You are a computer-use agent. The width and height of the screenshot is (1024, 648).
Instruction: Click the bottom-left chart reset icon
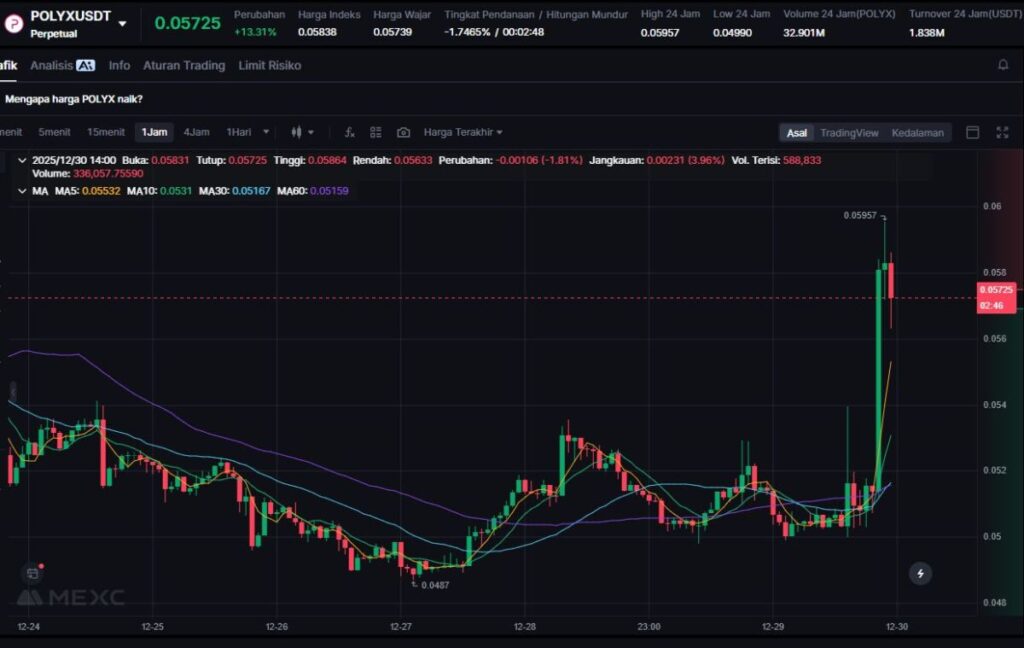coord(32,573)
